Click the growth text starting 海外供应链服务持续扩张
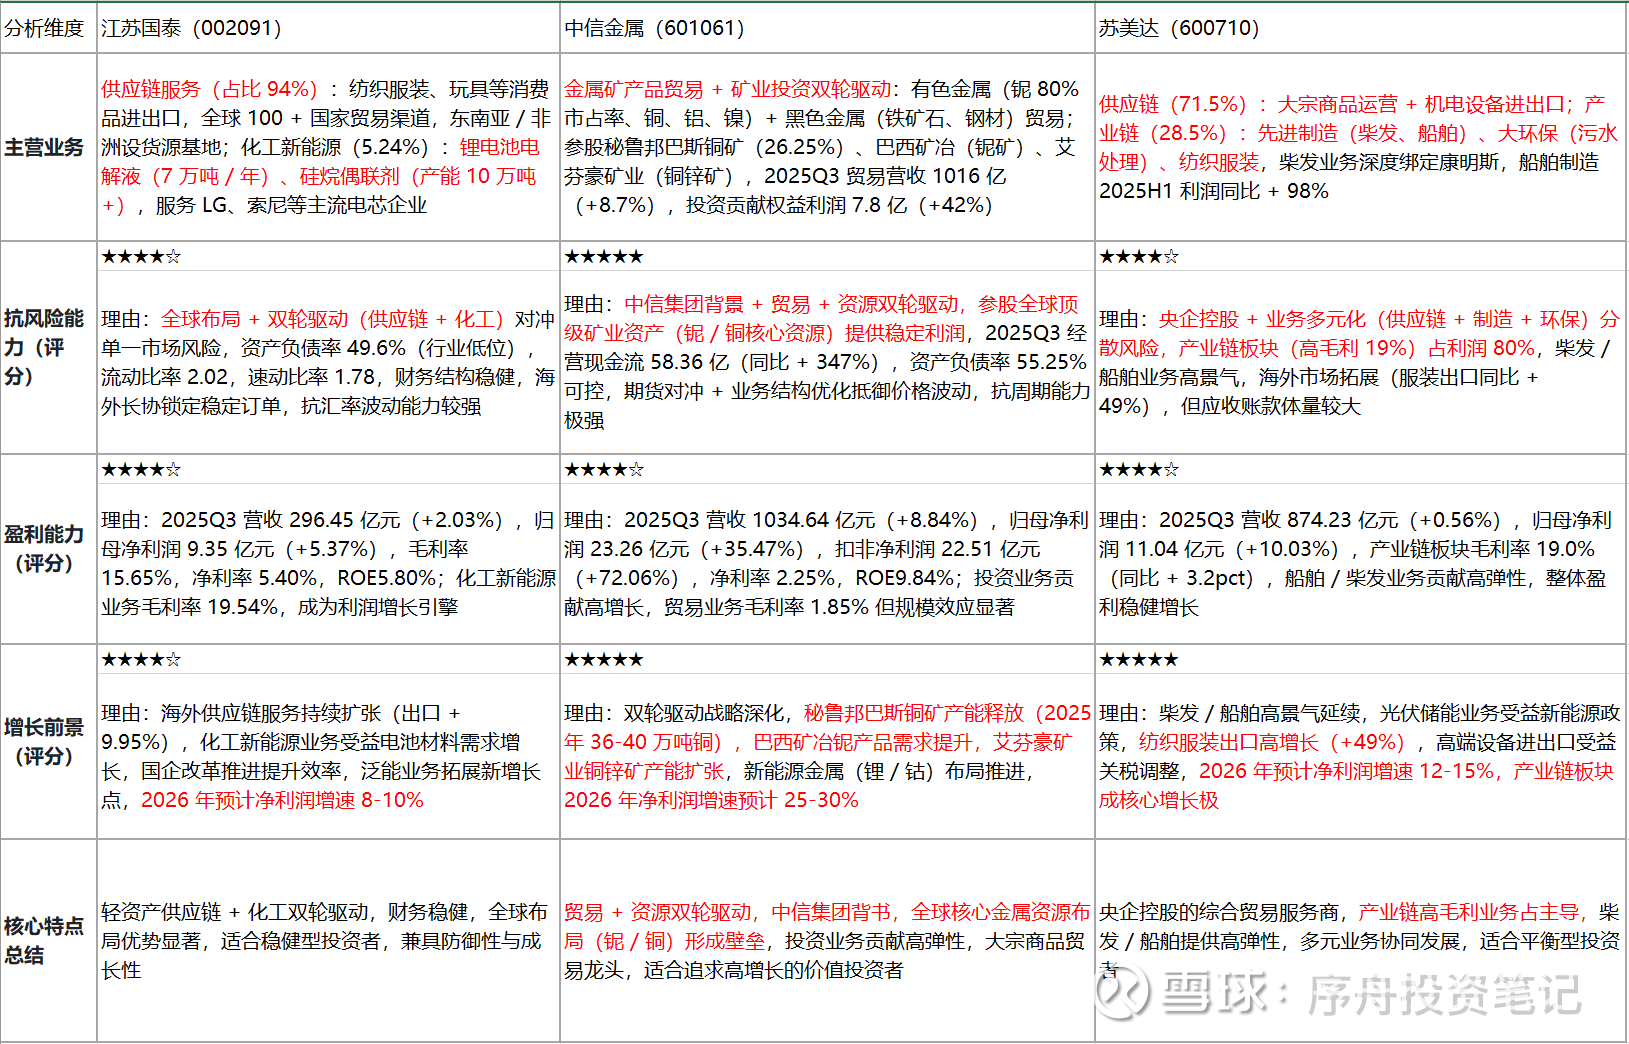This screenshot has width=1629, height=1044. [x=322, y=756]
